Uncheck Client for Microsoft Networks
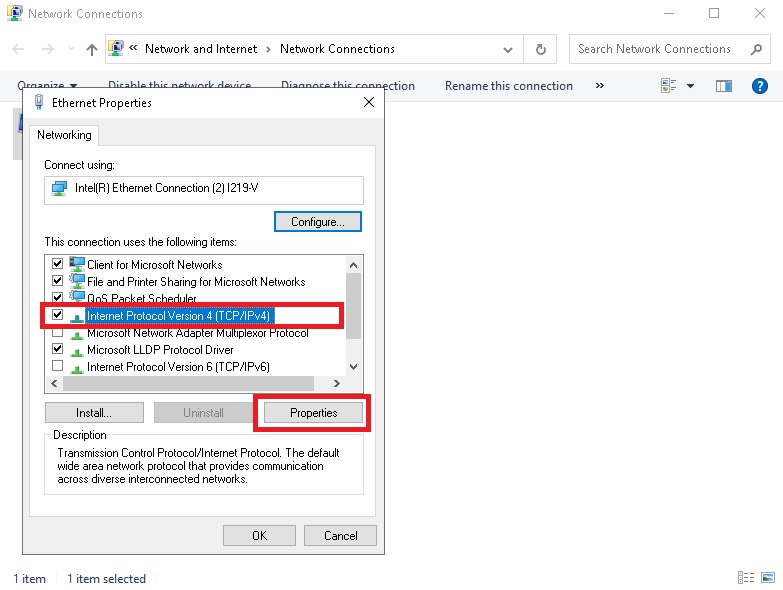 pos(58,264)
